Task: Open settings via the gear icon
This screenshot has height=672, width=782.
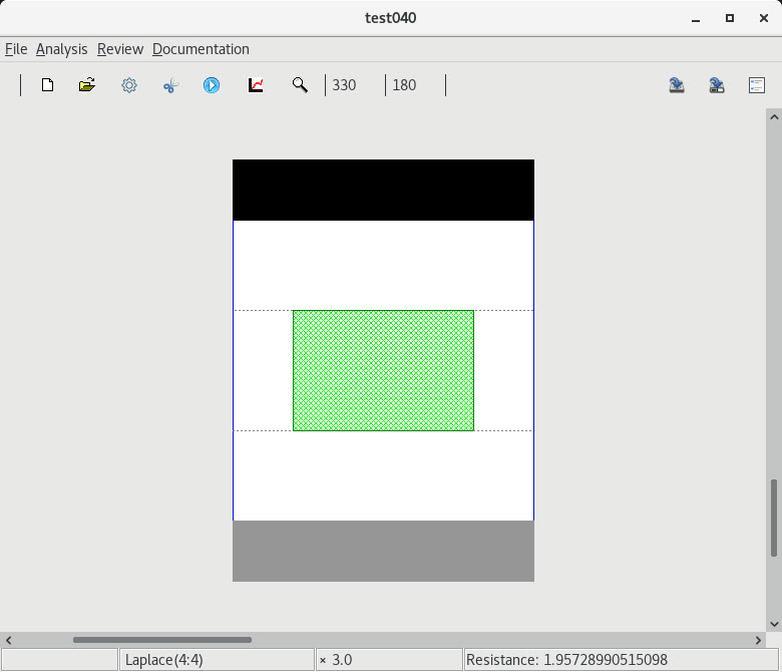Action: click(x=129, y=85)
